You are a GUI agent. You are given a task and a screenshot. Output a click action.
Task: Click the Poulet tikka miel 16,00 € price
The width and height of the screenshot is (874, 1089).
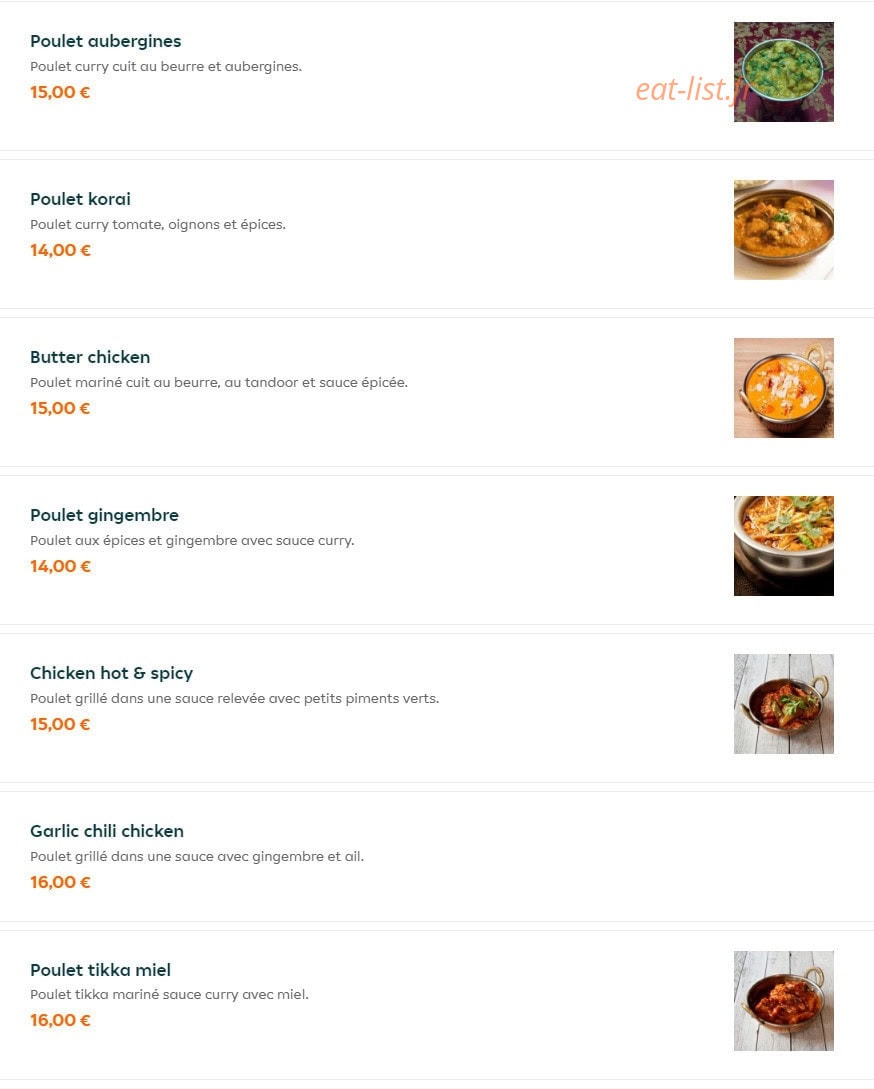tap(60, 1020)
